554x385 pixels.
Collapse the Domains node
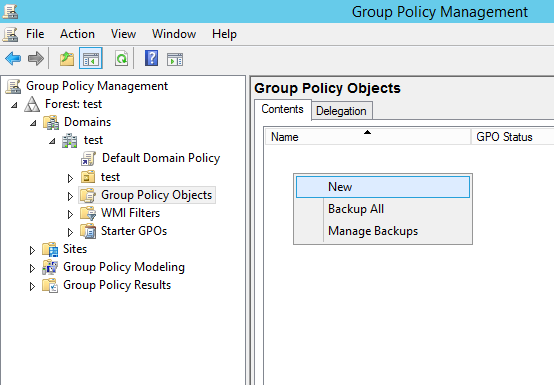tap(33, 123)
